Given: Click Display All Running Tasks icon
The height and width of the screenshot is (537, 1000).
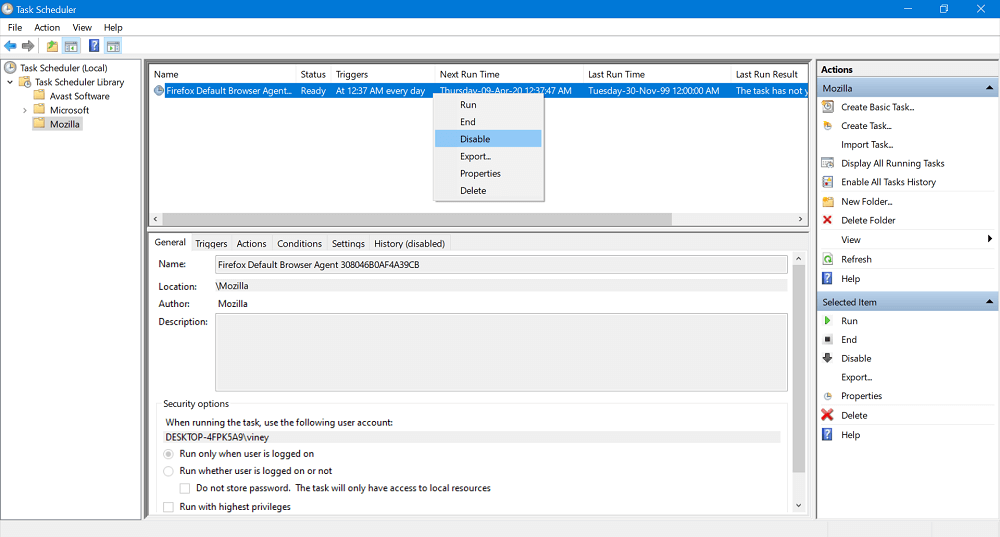Looking at the screenshot, I should click(828, 163).
